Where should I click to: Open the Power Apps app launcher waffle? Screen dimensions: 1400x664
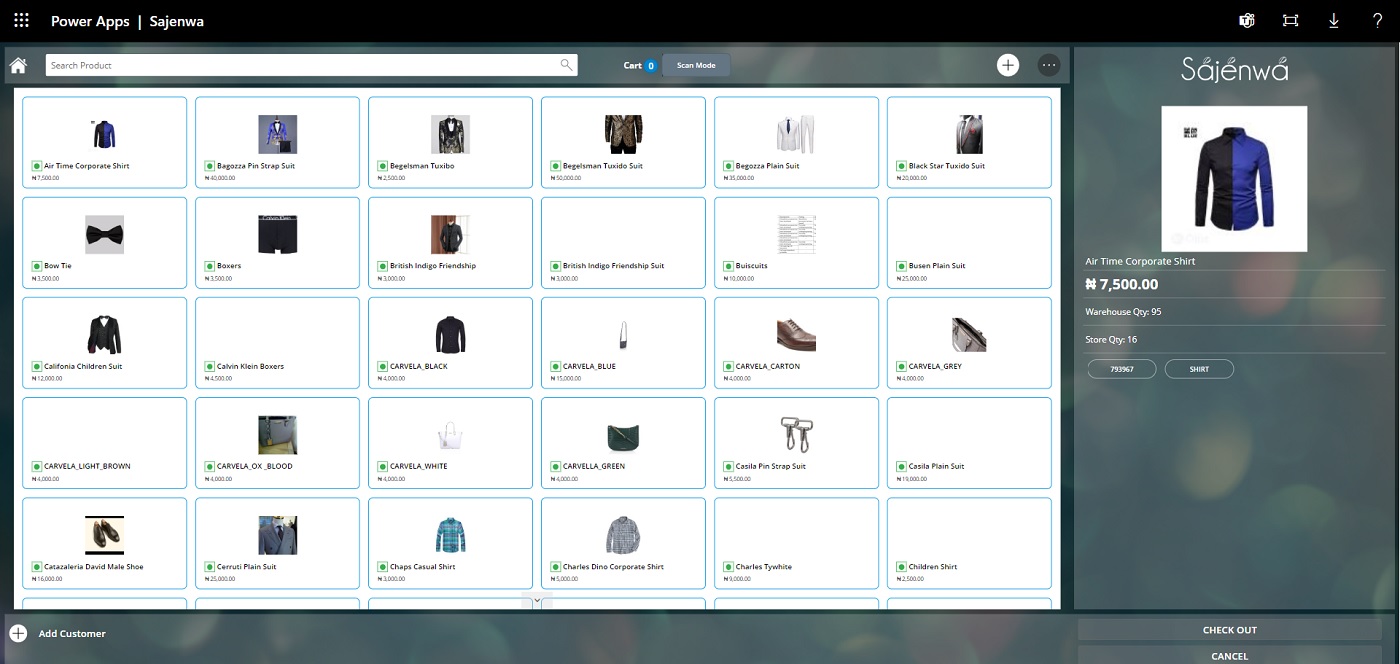pos(21,20)
